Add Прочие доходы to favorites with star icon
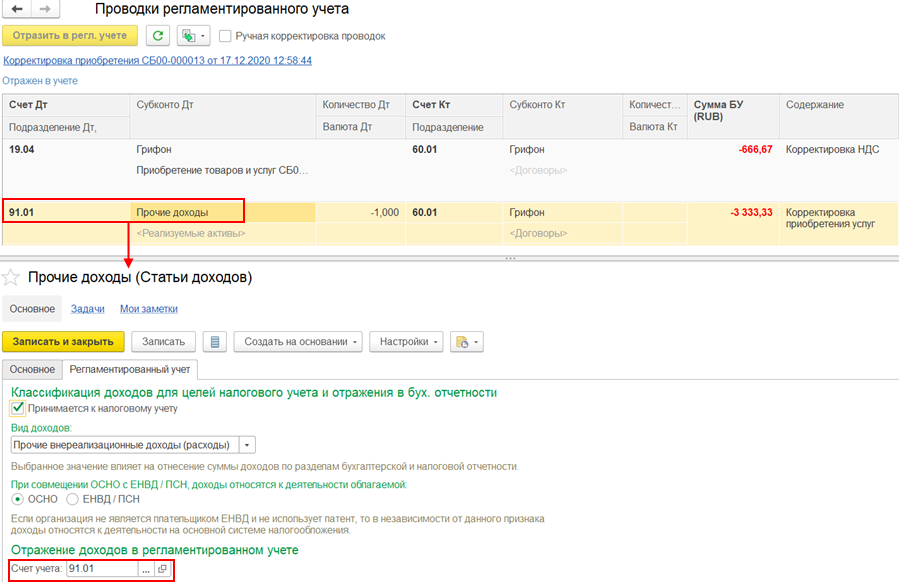This screenshot has width=899, height=583. pos(11,278)
